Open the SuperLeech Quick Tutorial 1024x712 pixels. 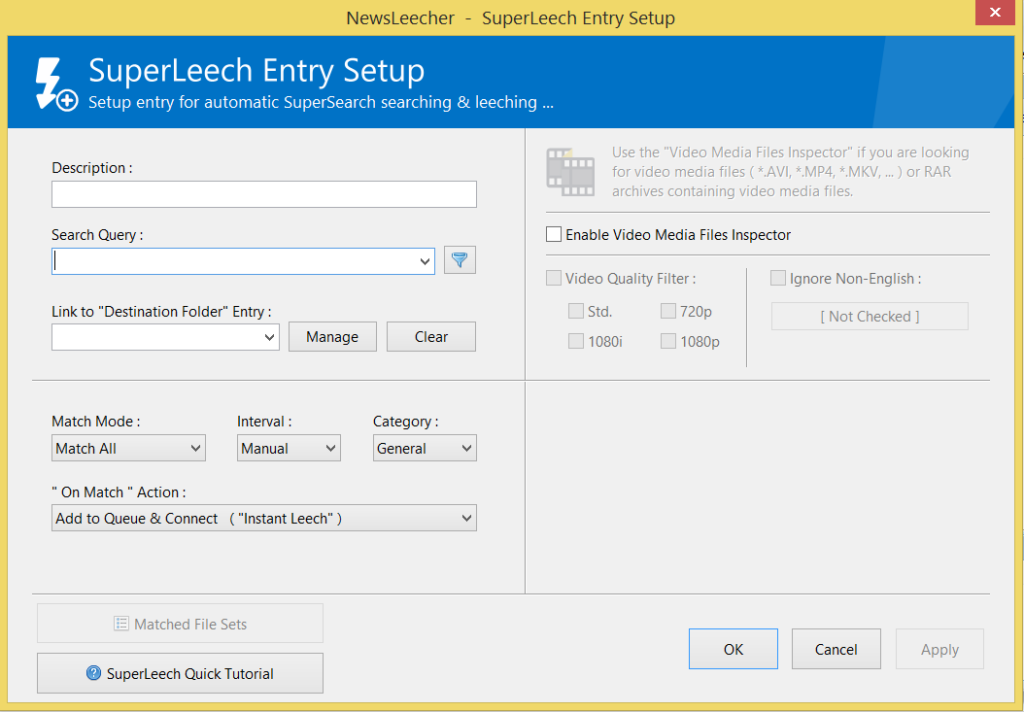180,673
